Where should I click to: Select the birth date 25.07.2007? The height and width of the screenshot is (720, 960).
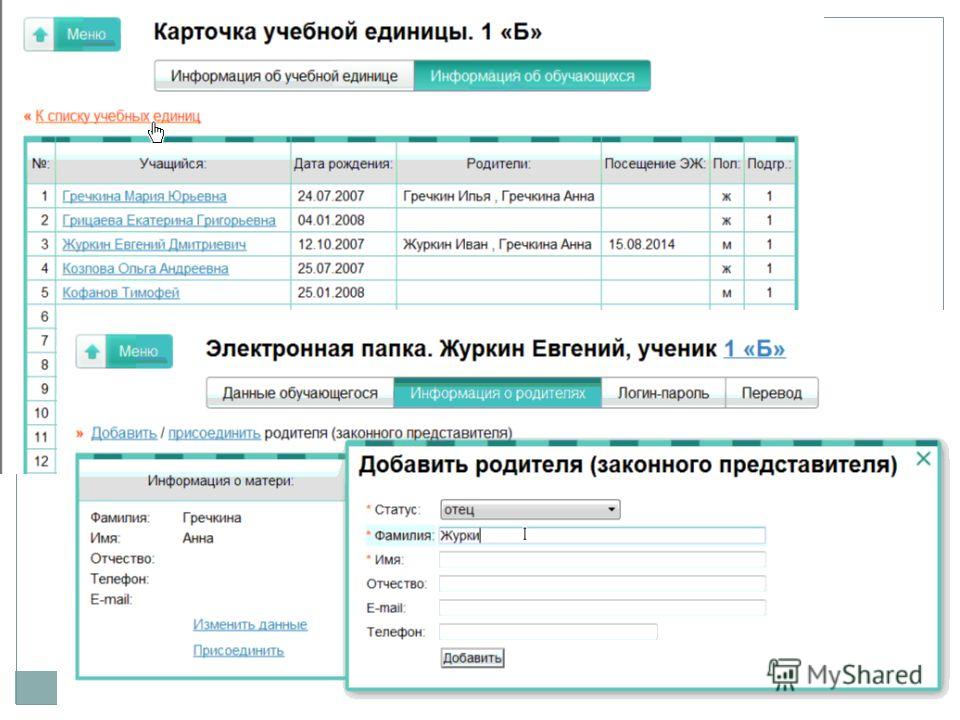[x=331, y=268]
